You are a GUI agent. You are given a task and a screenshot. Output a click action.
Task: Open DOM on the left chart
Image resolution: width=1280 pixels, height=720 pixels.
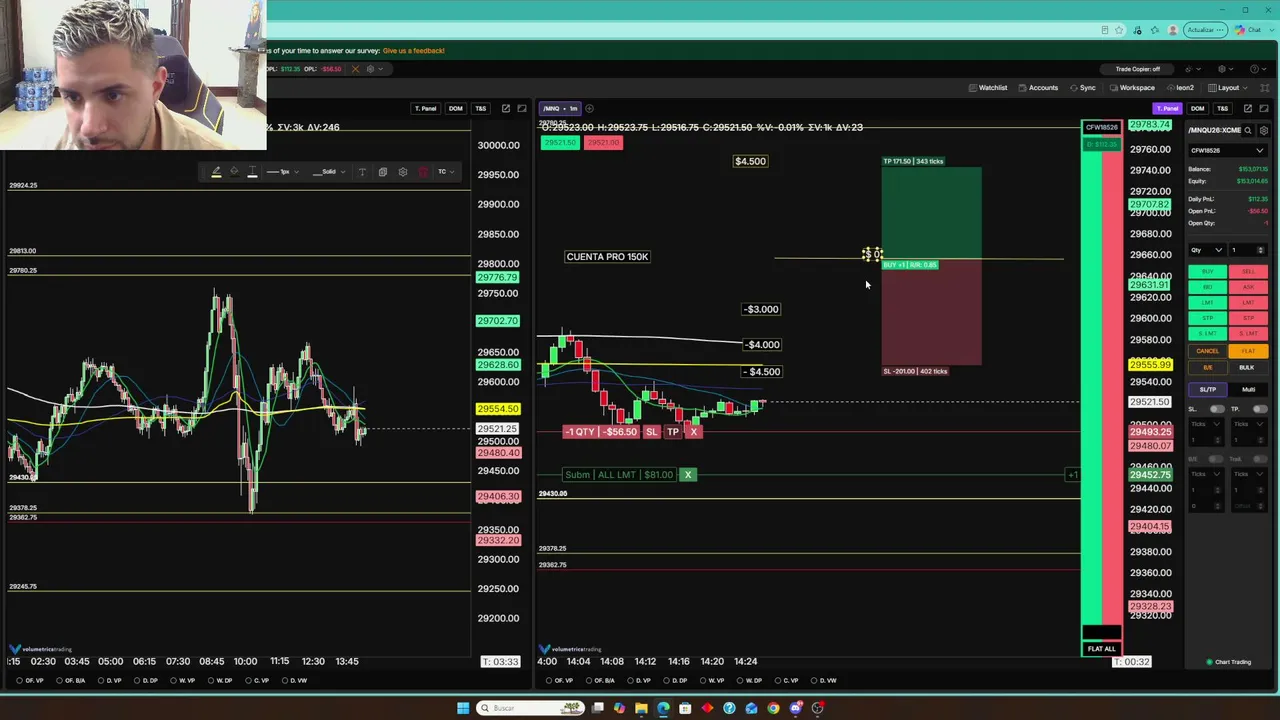click(x=456, y=108)
